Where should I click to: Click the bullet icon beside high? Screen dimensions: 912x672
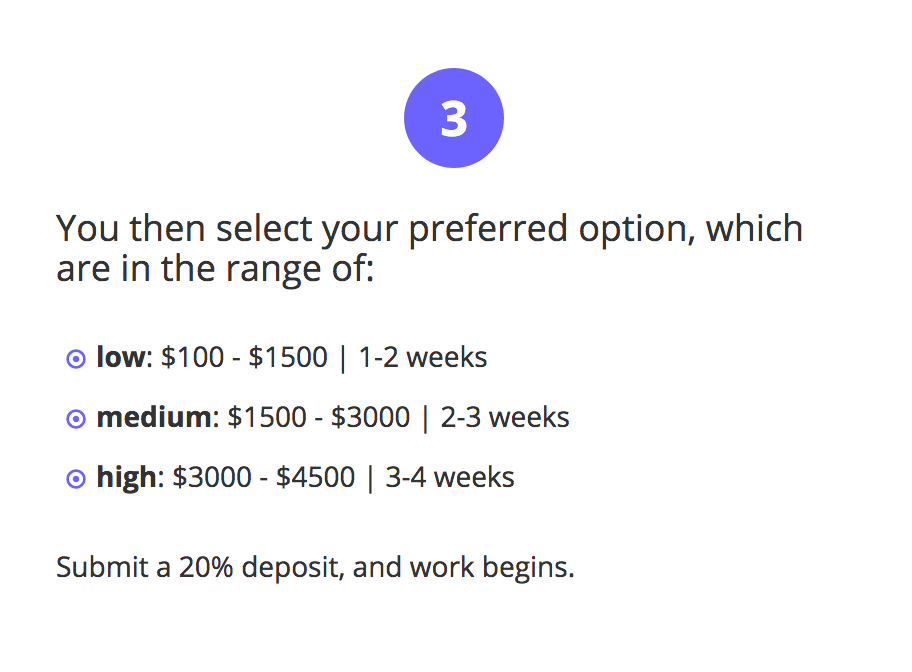tap(75, 479)
